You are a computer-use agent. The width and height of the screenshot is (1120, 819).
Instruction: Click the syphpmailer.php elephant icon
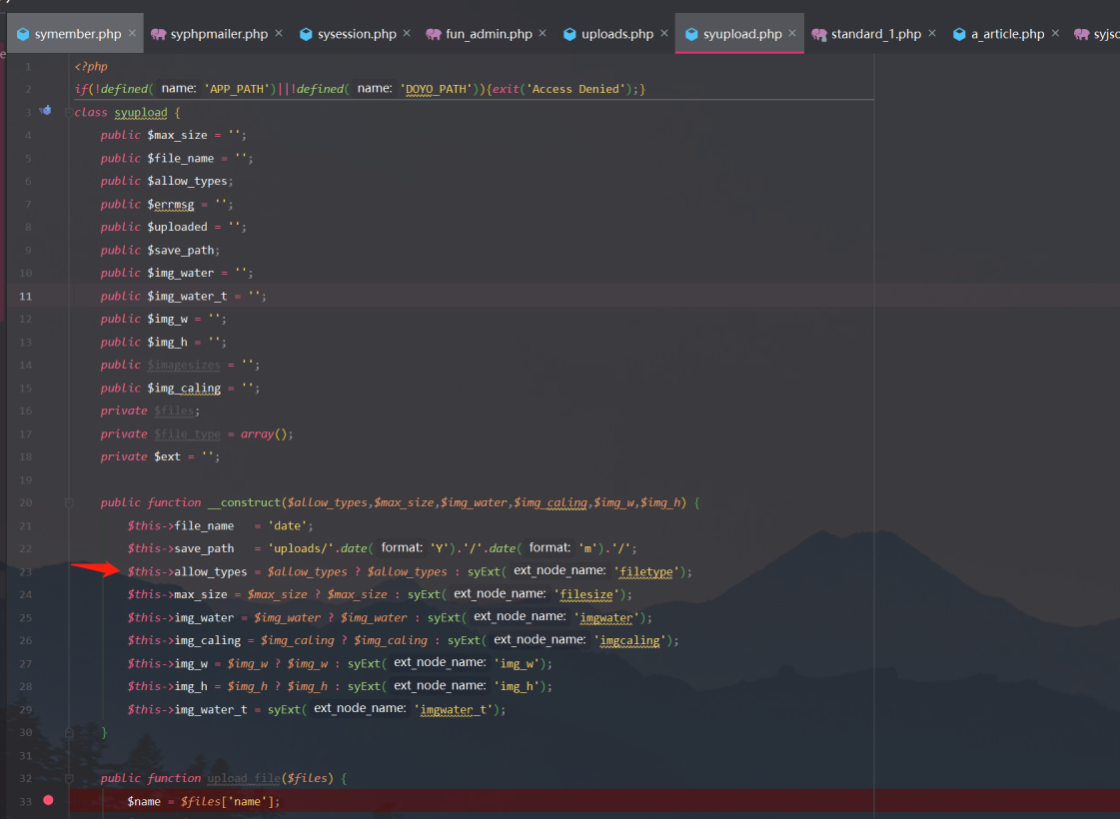point(159,34)
